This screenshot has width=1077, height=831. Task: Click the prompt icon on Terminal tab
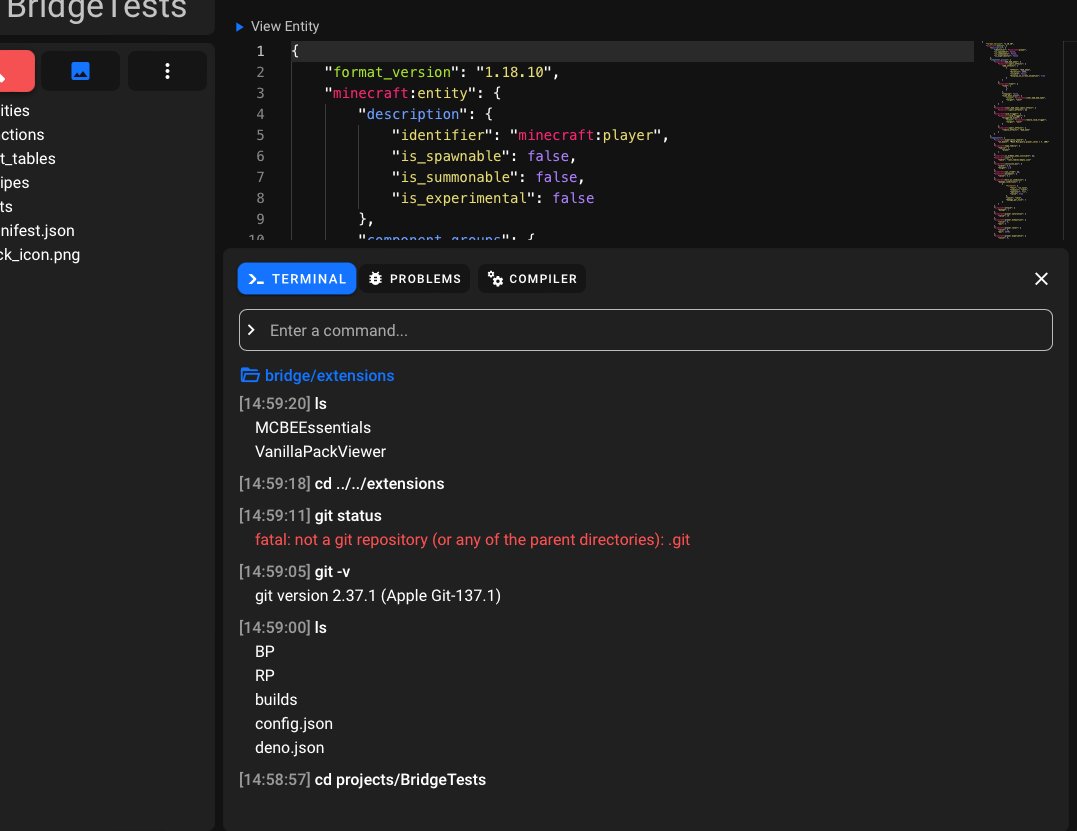(x=256, y=279)
